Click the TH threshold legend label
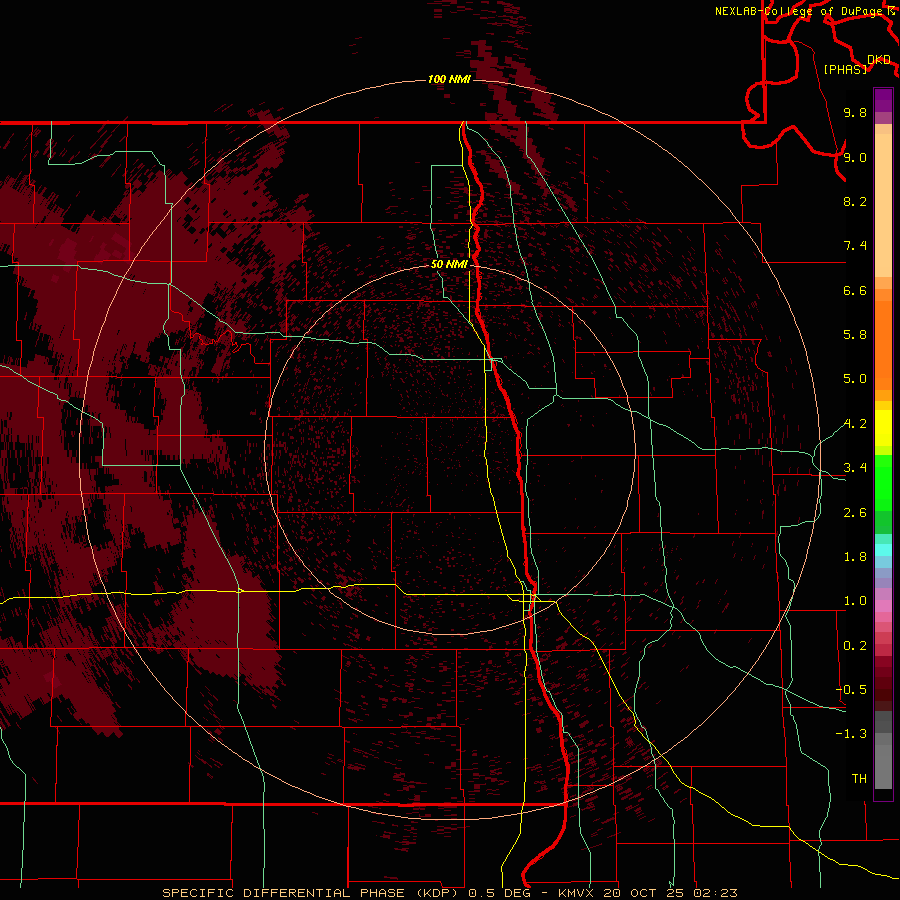 click(859, 779)
